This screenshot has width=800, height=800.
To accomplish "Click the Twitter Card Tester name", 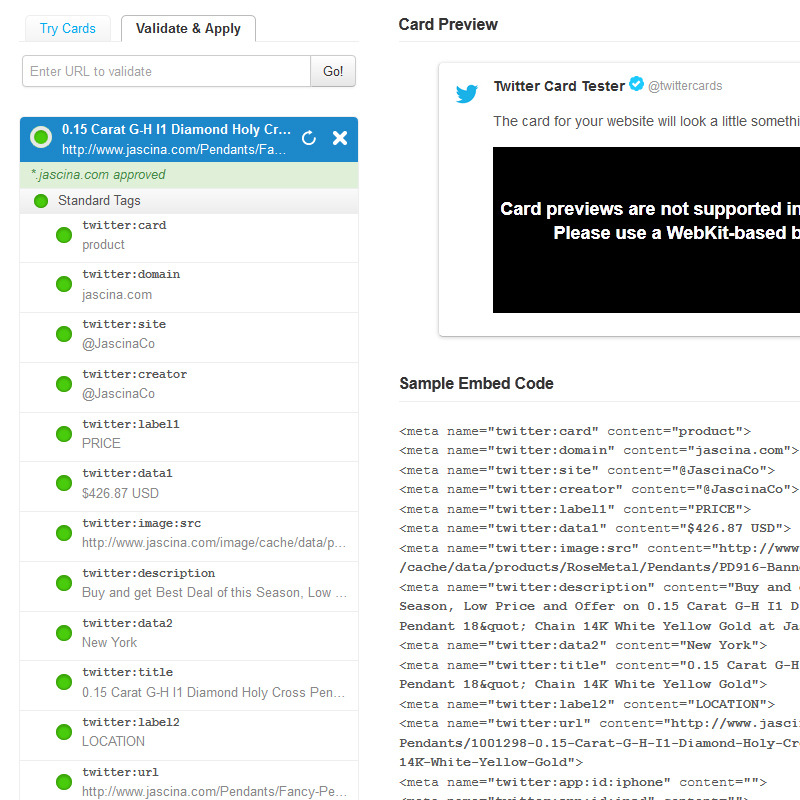I will [x=559, y=86].
